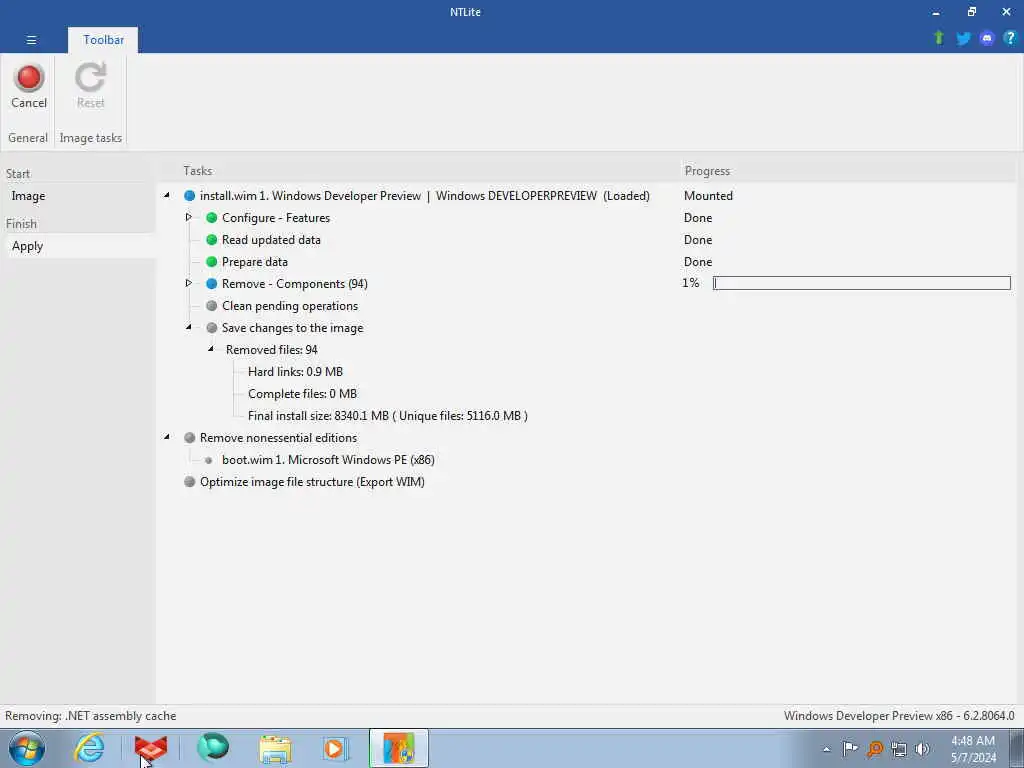Open the Help question mark icon
The height and width of the screenshot is (768, 1024).
[1010, 38]
